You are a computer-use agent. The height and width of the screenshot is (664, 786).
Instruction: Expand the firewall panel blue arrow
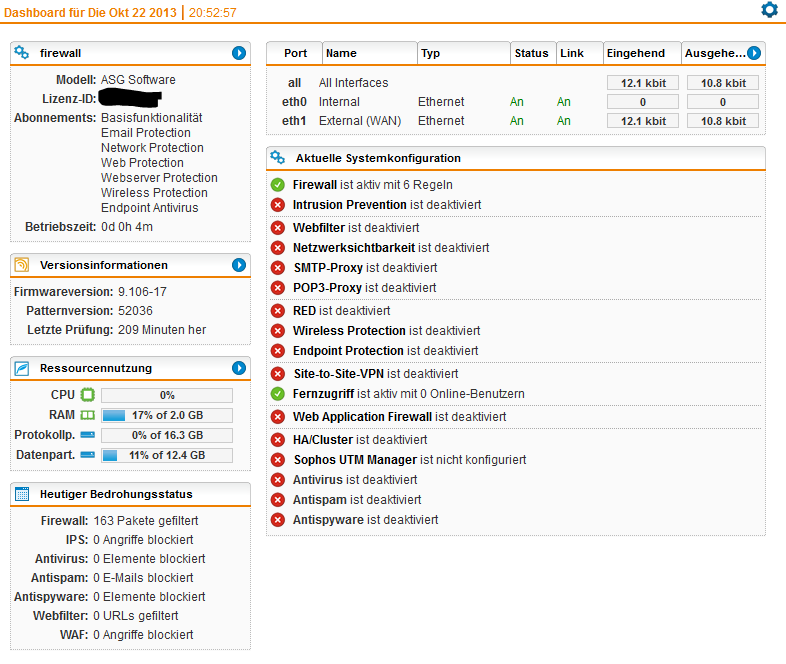(x=239, y=53)
